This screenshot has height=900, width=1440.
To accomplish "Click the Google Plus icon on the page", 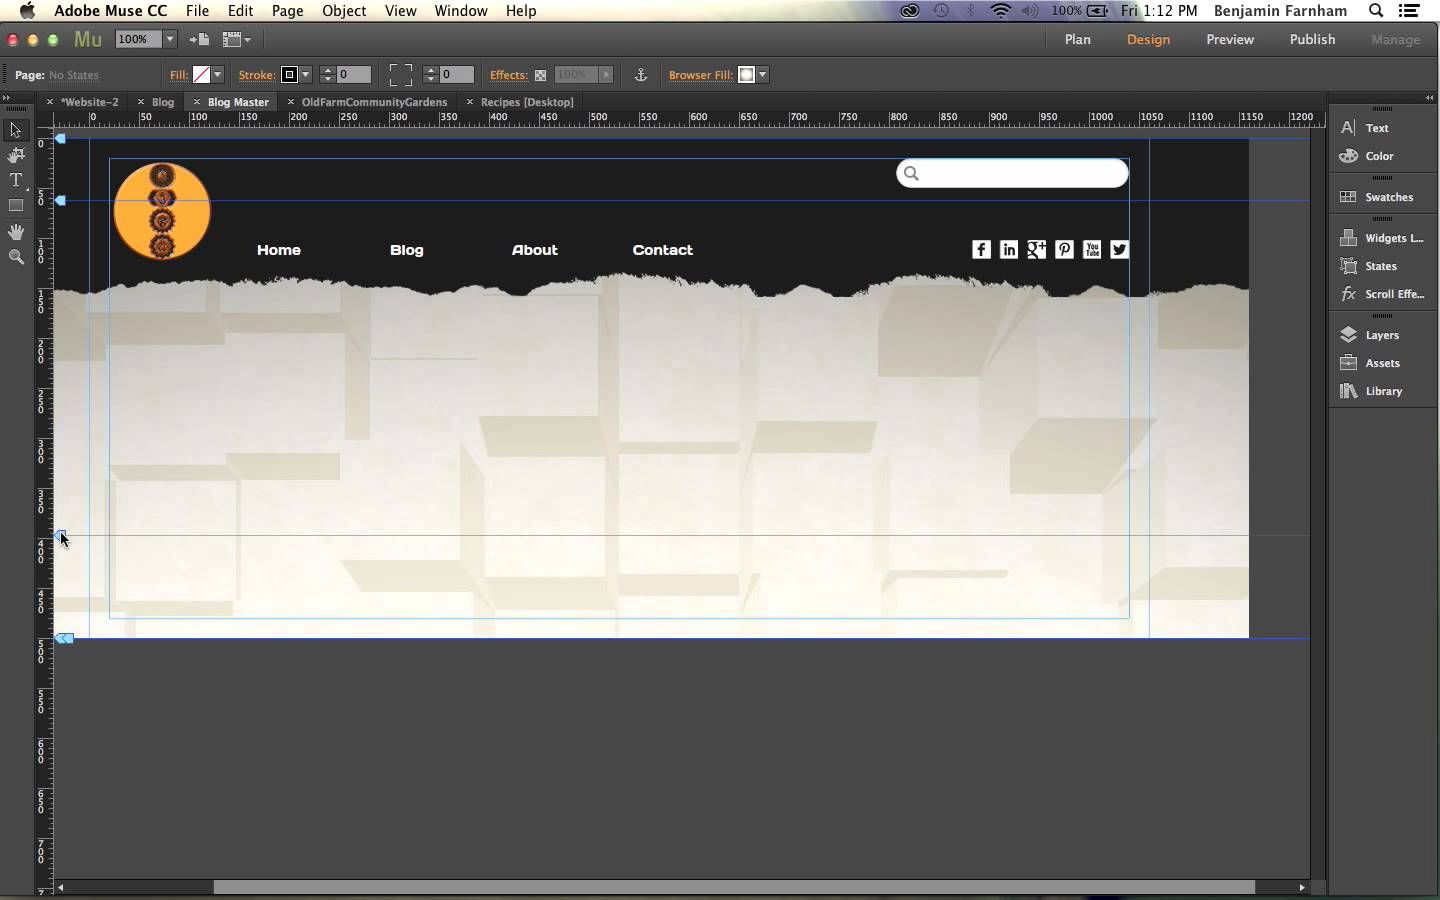I will [x=1037, y=250].
